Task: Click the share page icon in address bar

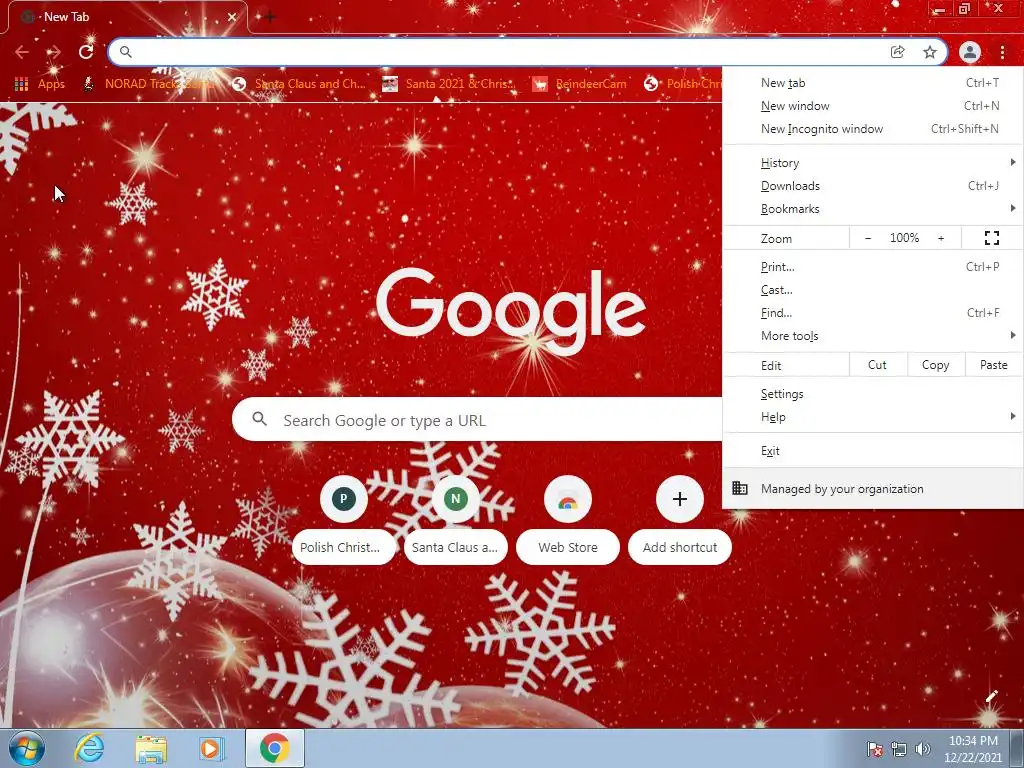Action: (897, 52)
